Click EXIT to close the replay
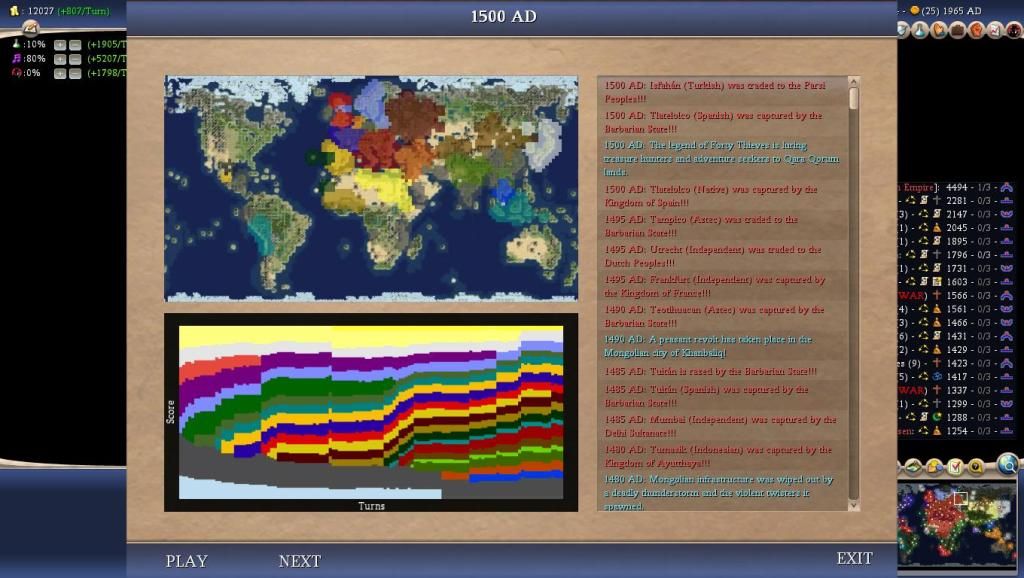 tap(854, 558)
